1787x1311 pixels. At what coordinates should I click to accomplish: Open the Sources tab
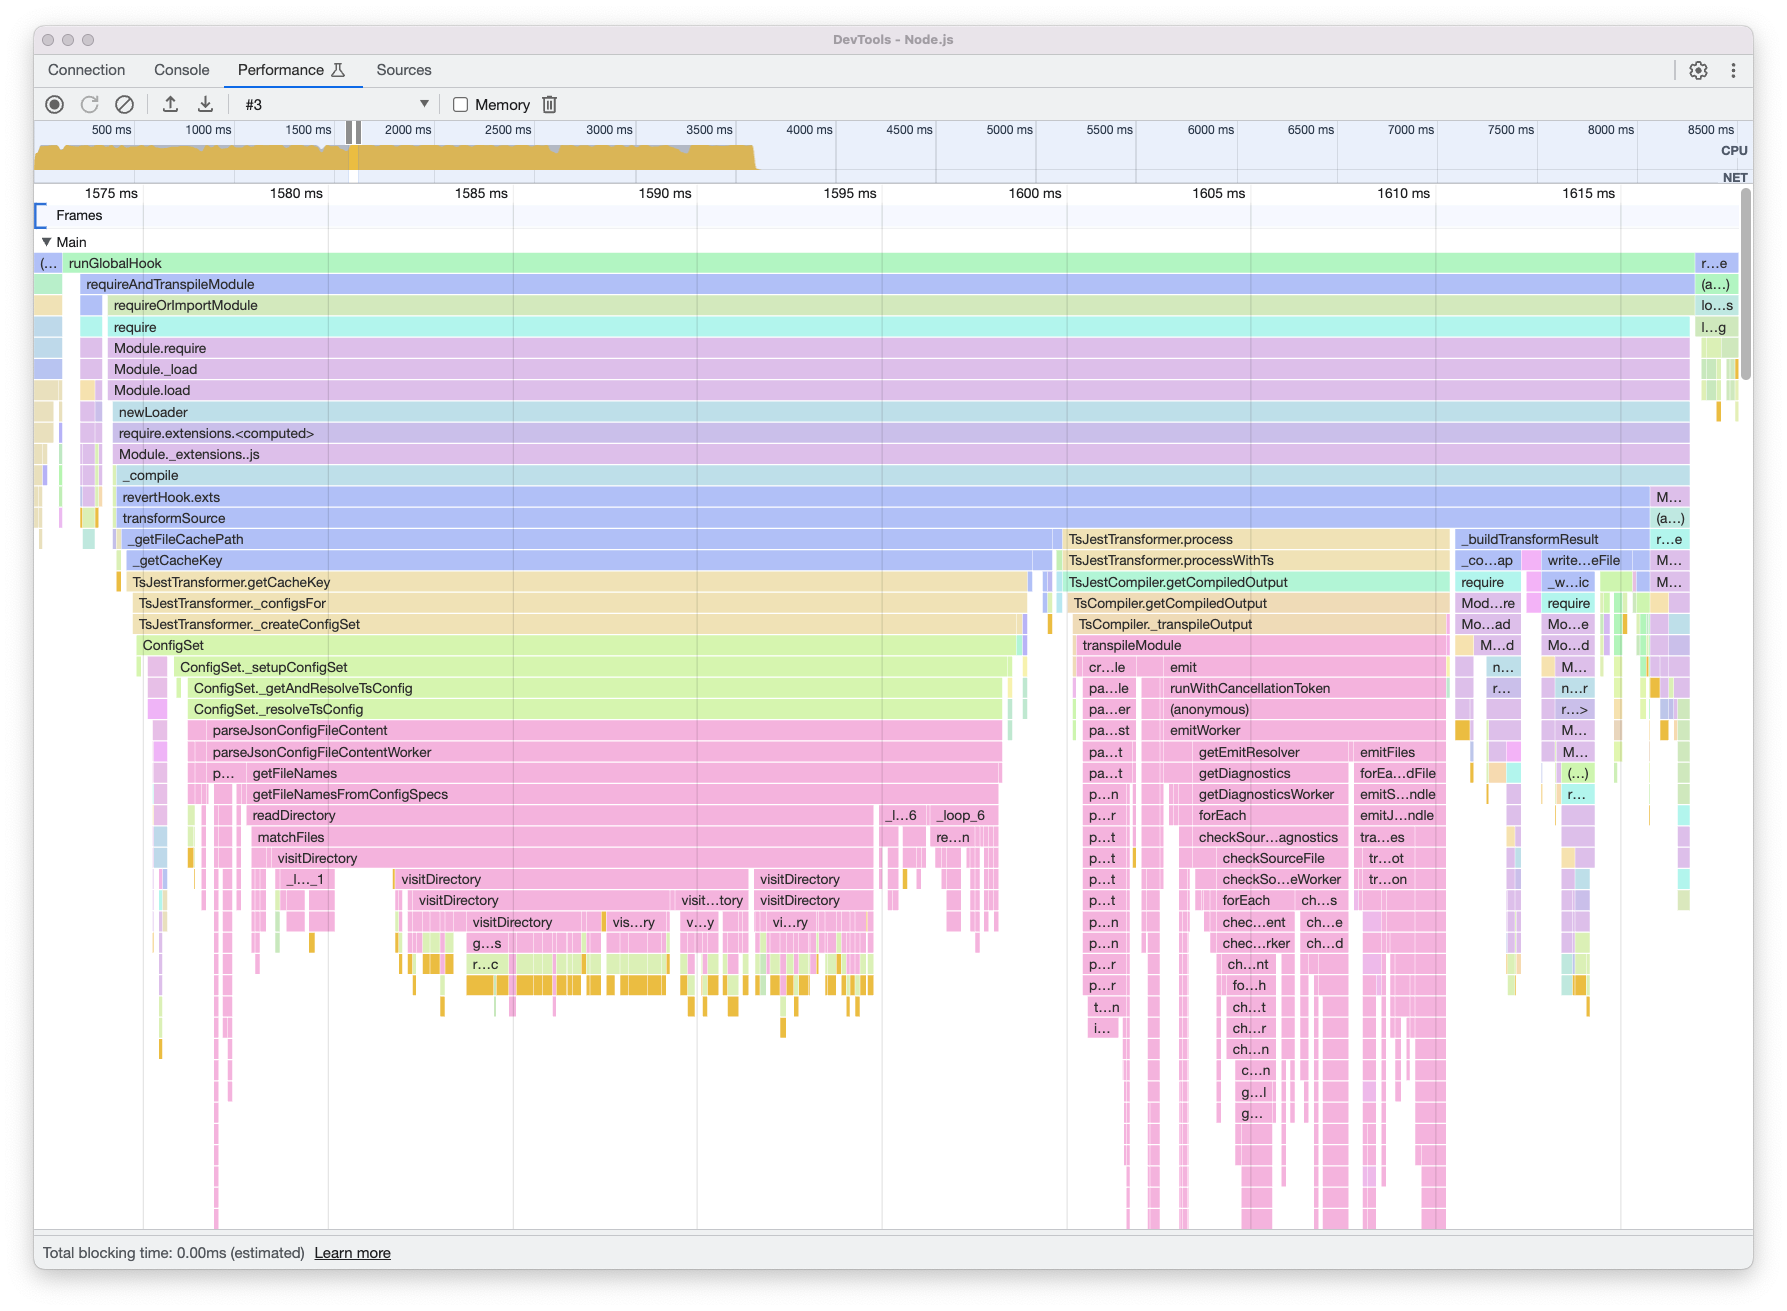click(403, 70)
